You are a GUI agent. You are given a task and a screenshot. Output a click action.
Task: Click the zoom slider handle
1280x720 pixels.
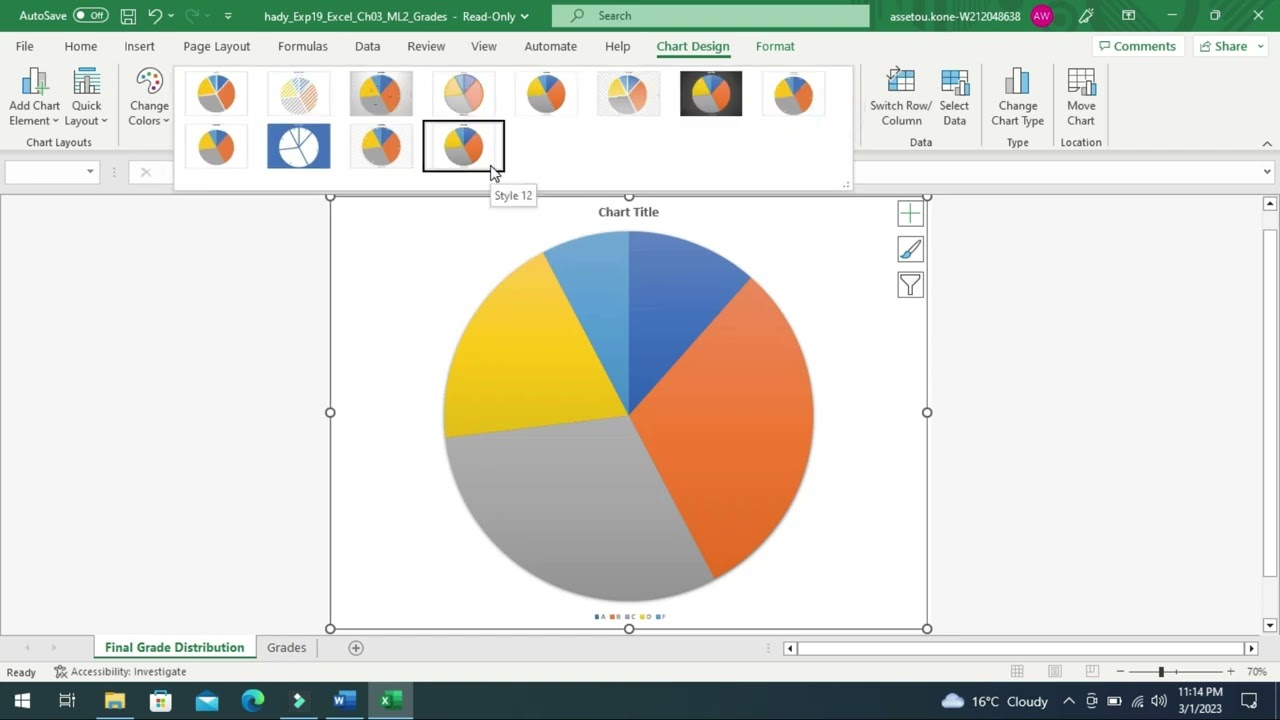(1161, 672)
